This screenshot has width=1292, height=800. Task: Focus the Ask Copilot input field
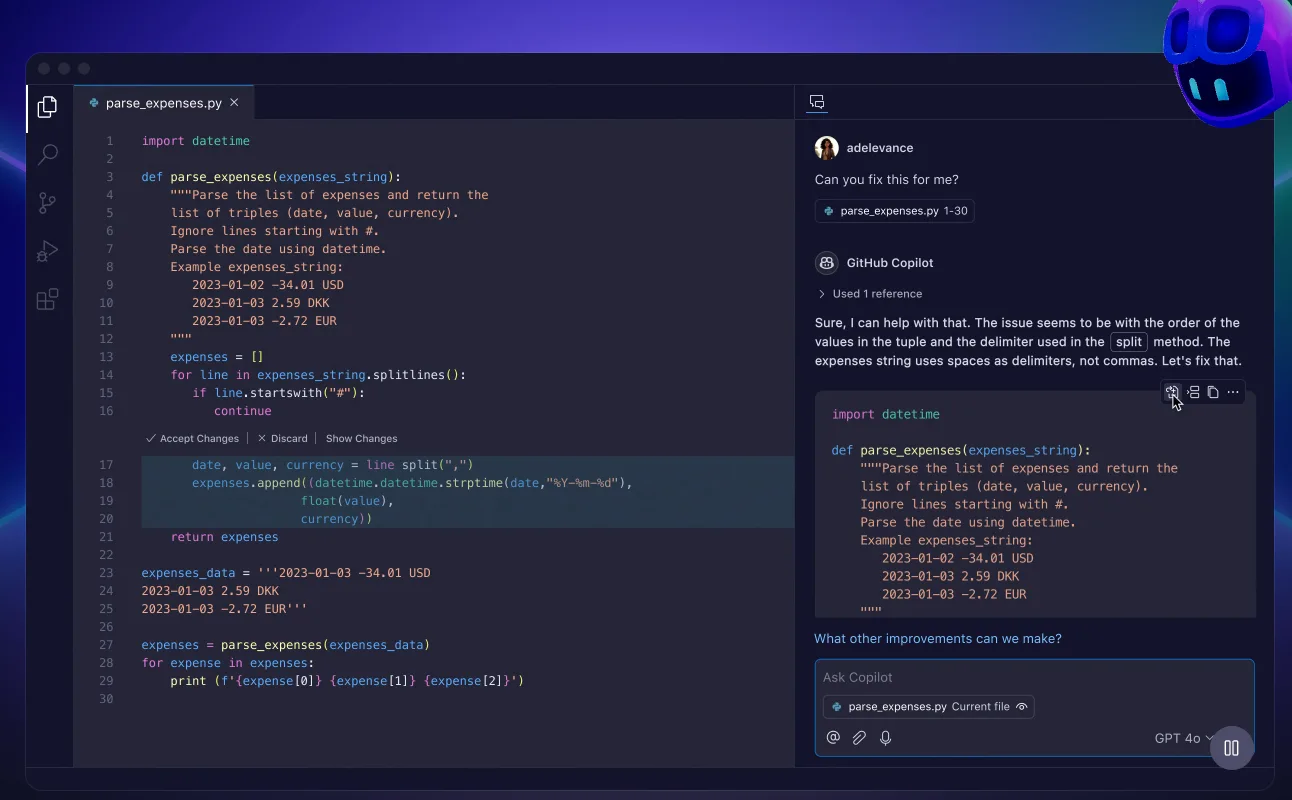pyautogui.click(x=1034, y=677)
